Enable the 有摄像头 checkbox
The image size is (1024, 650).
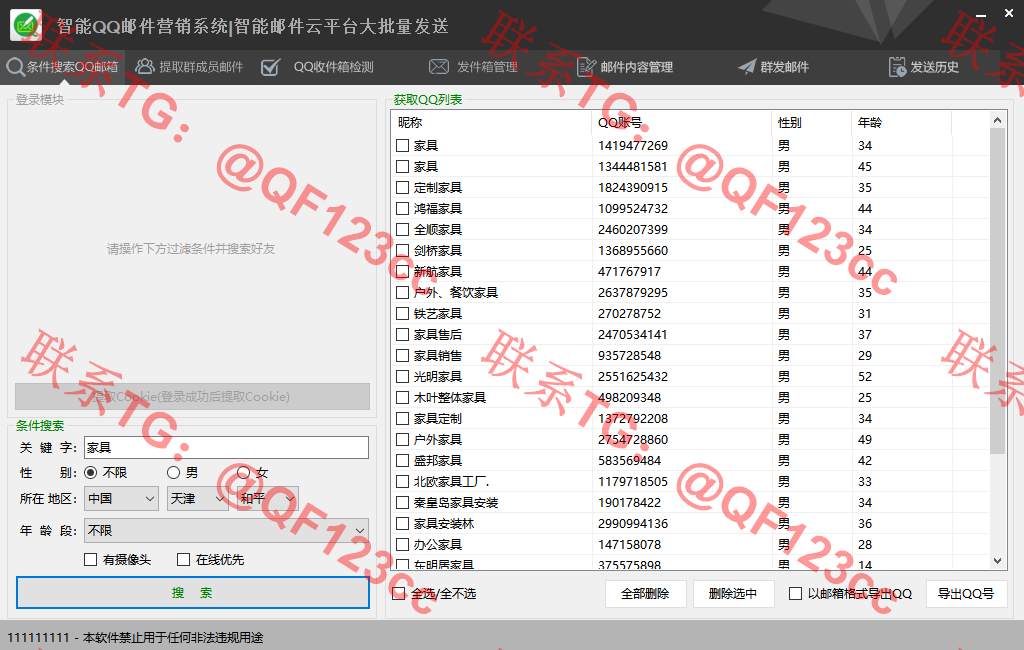tap(91, 559)
